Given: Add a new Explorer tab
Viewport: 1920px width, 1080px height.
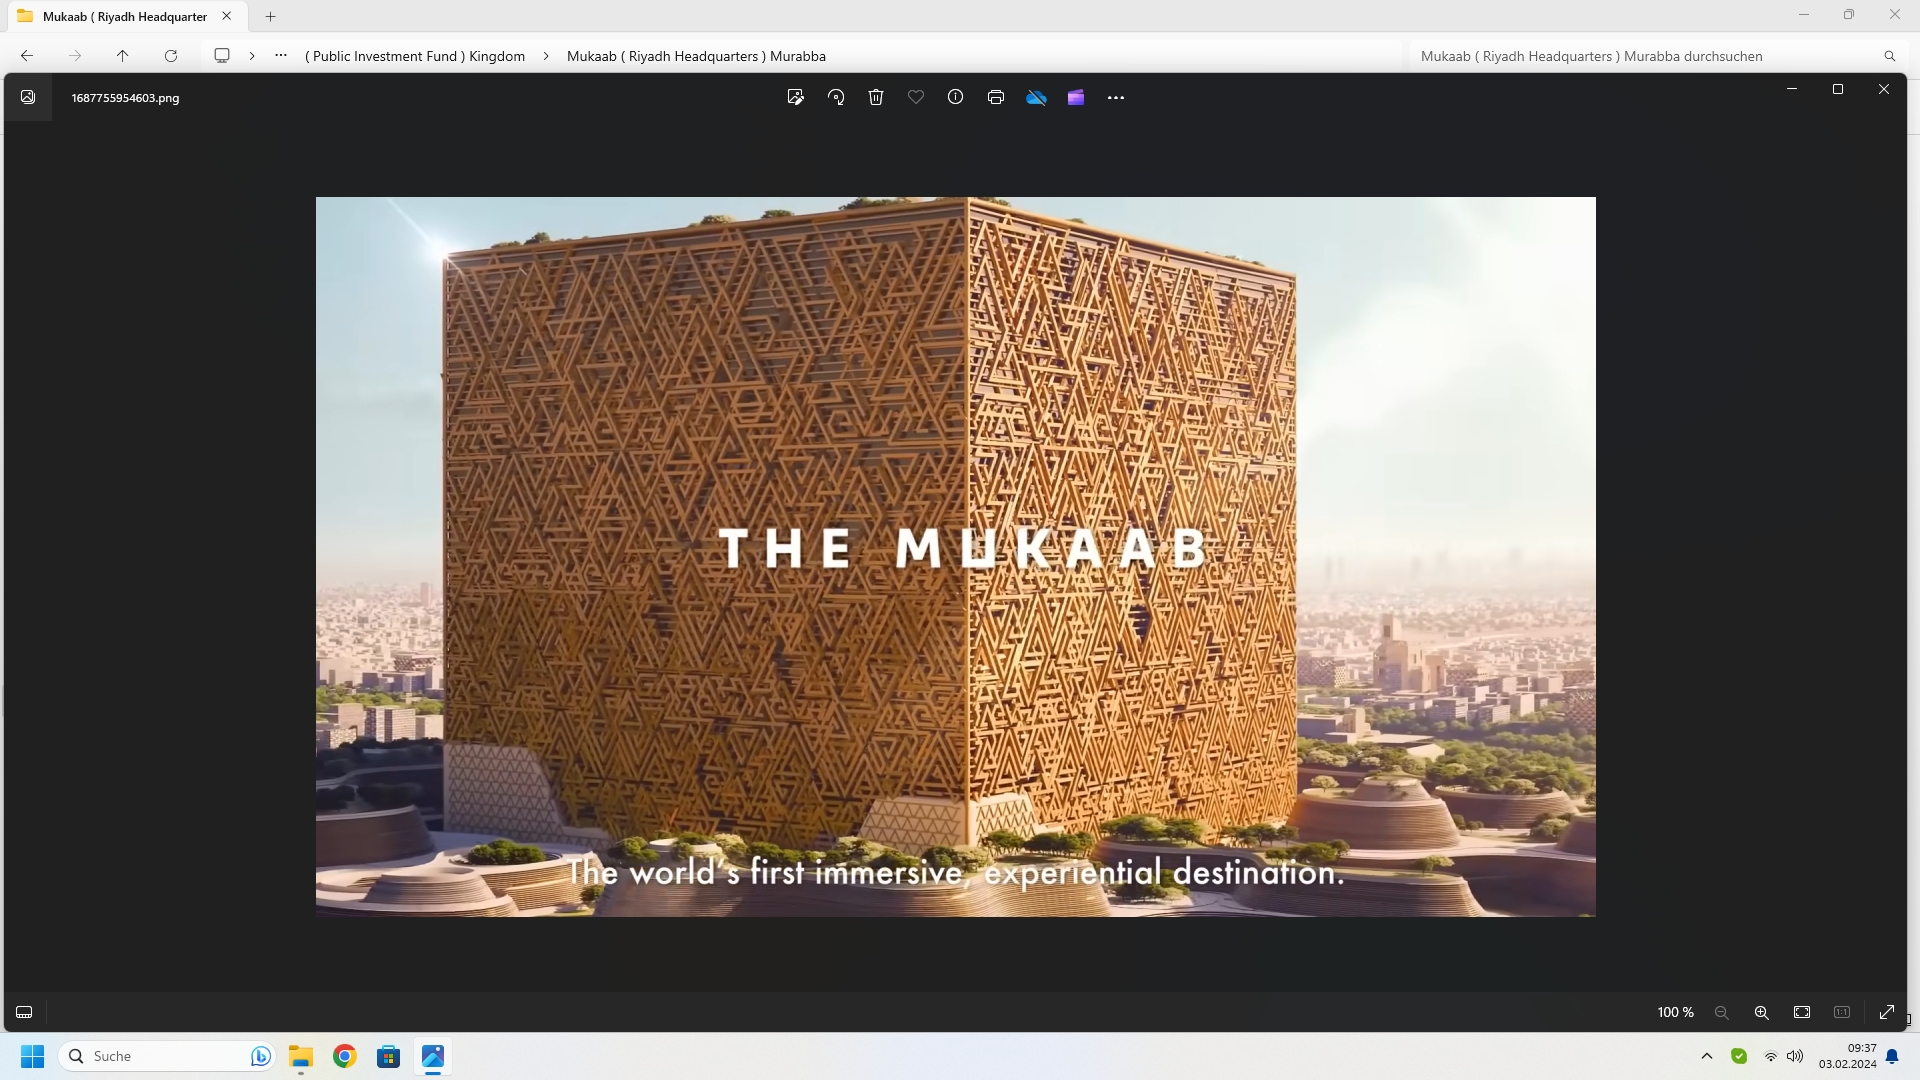Looking at the screenshot, I should (x=270, y=17).
